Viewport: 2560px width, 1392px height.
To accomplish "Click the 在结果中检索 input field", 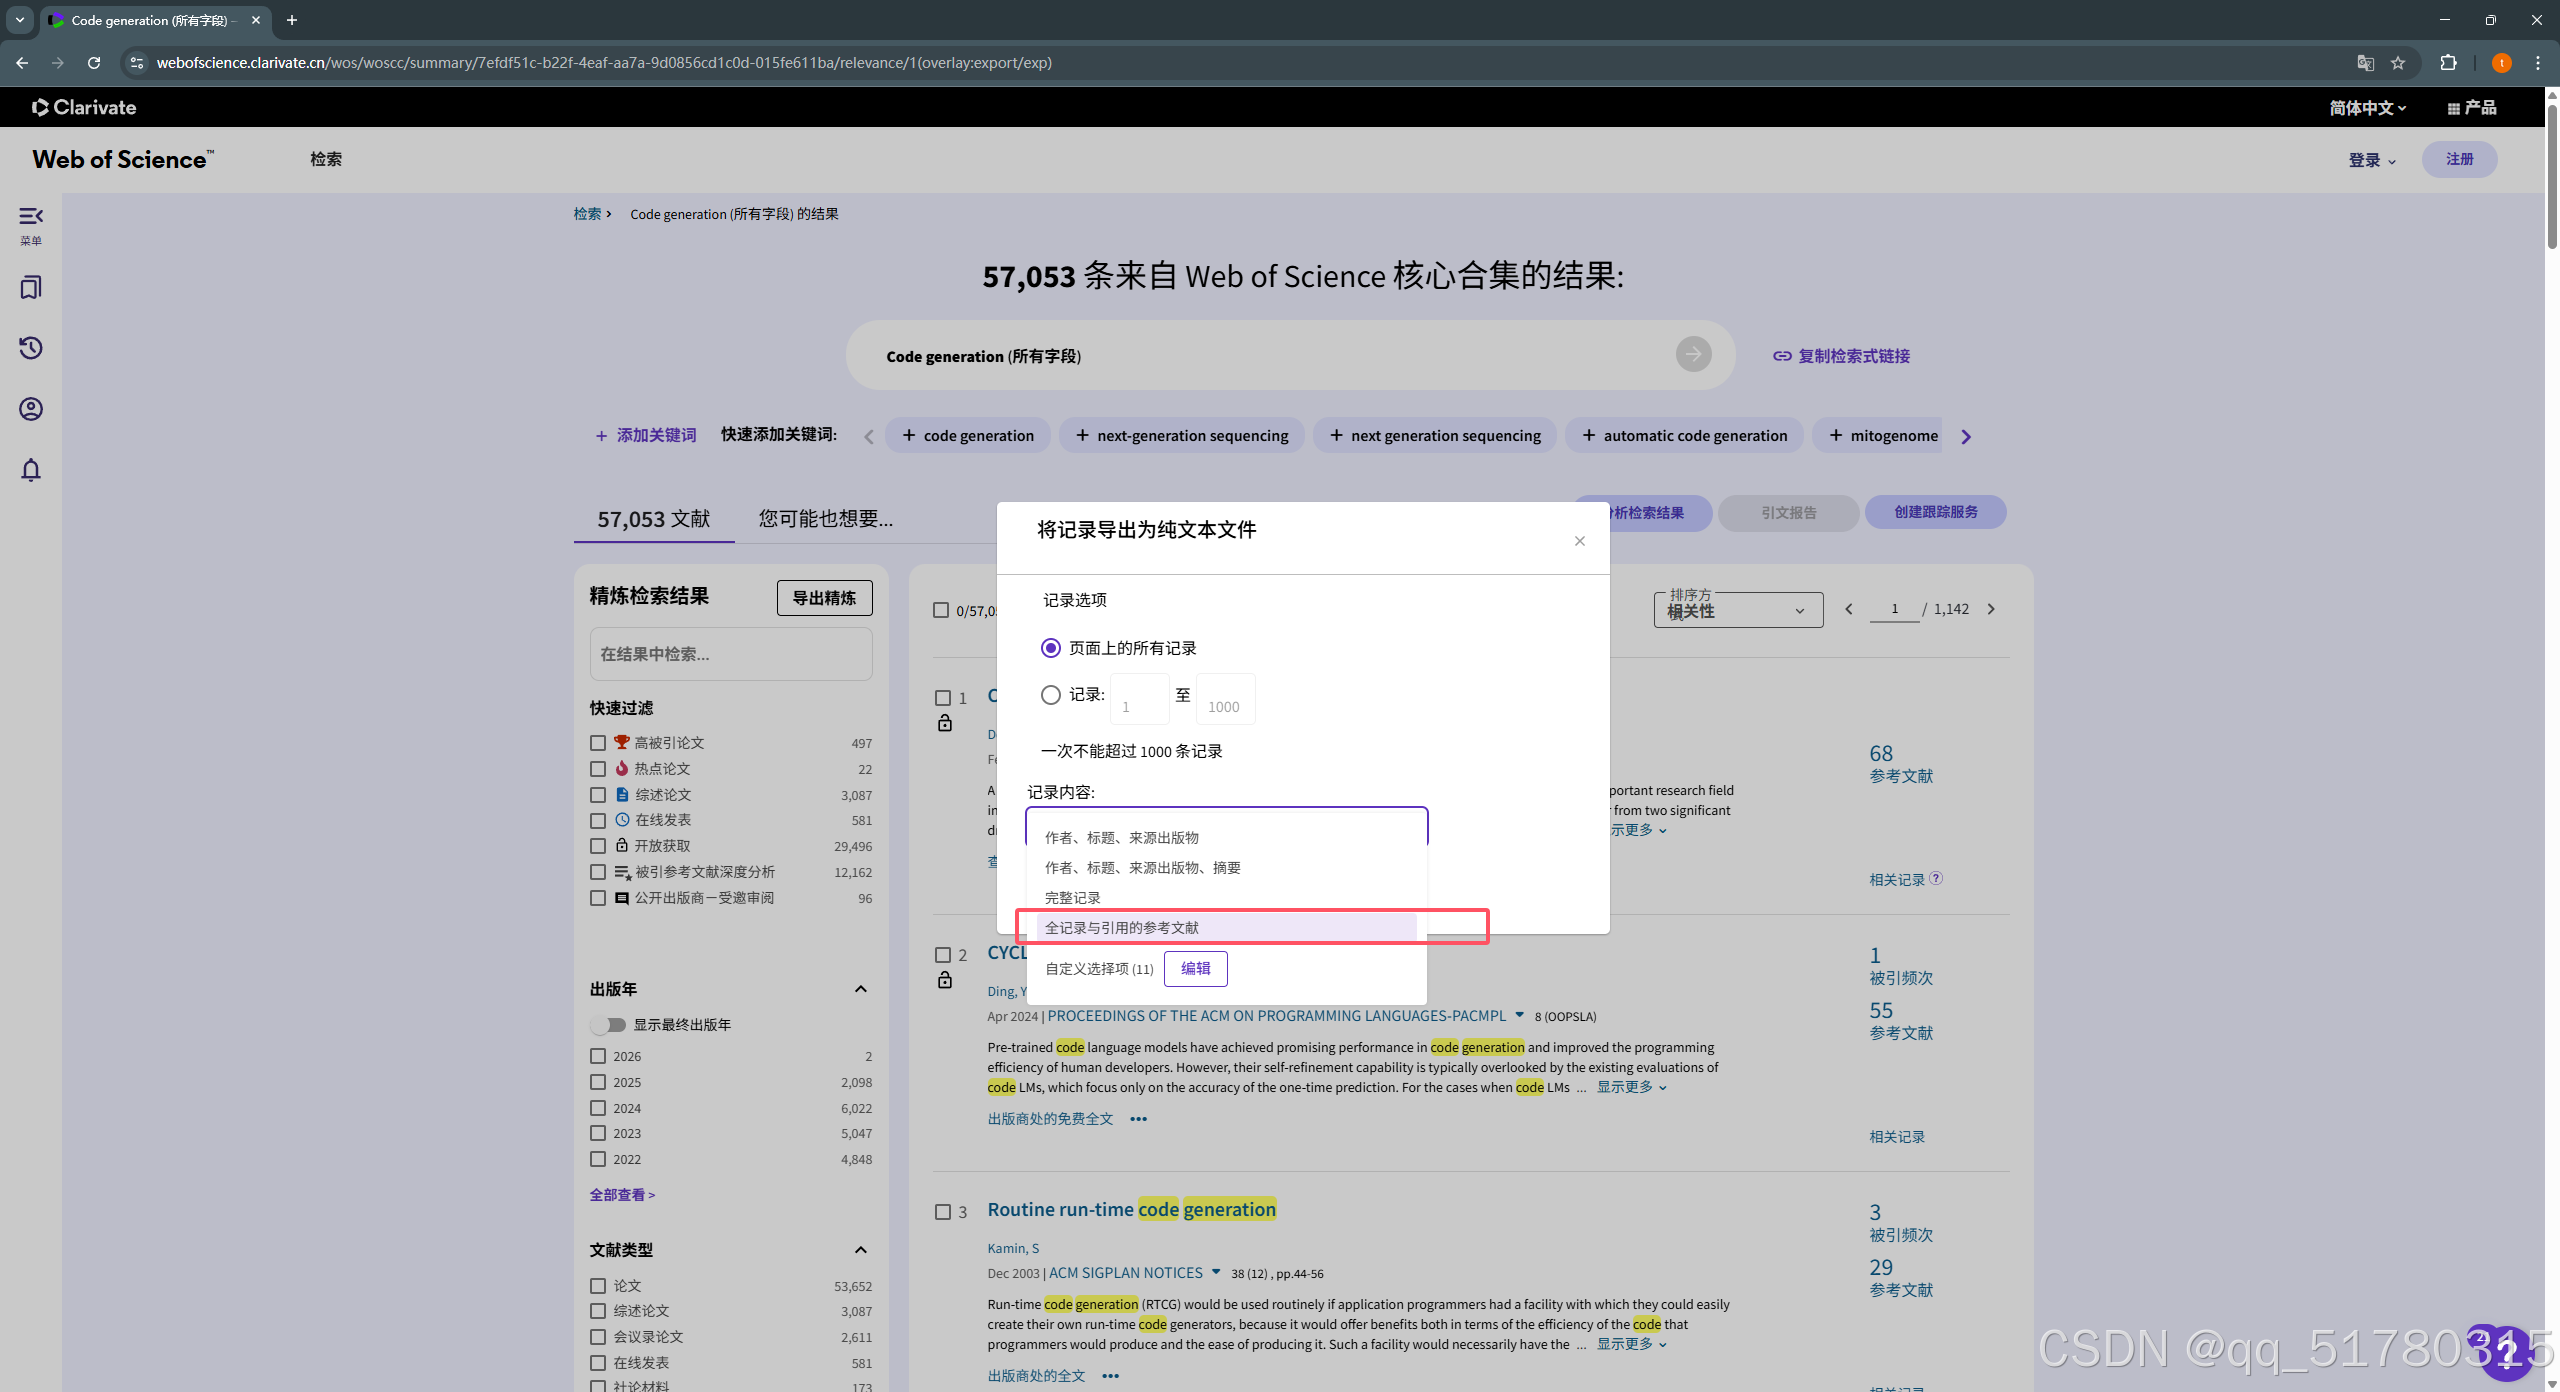I will pos(731,654).
